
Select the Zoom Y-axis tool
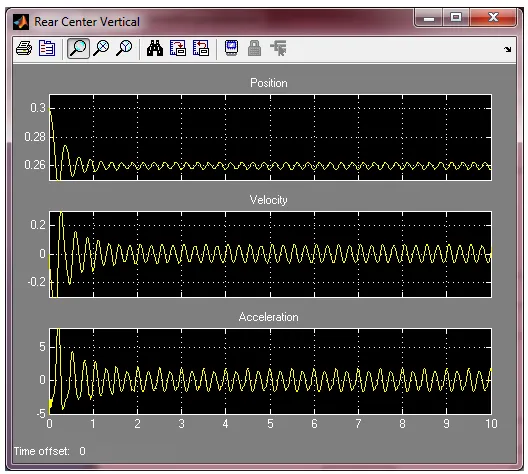point(124,48)
